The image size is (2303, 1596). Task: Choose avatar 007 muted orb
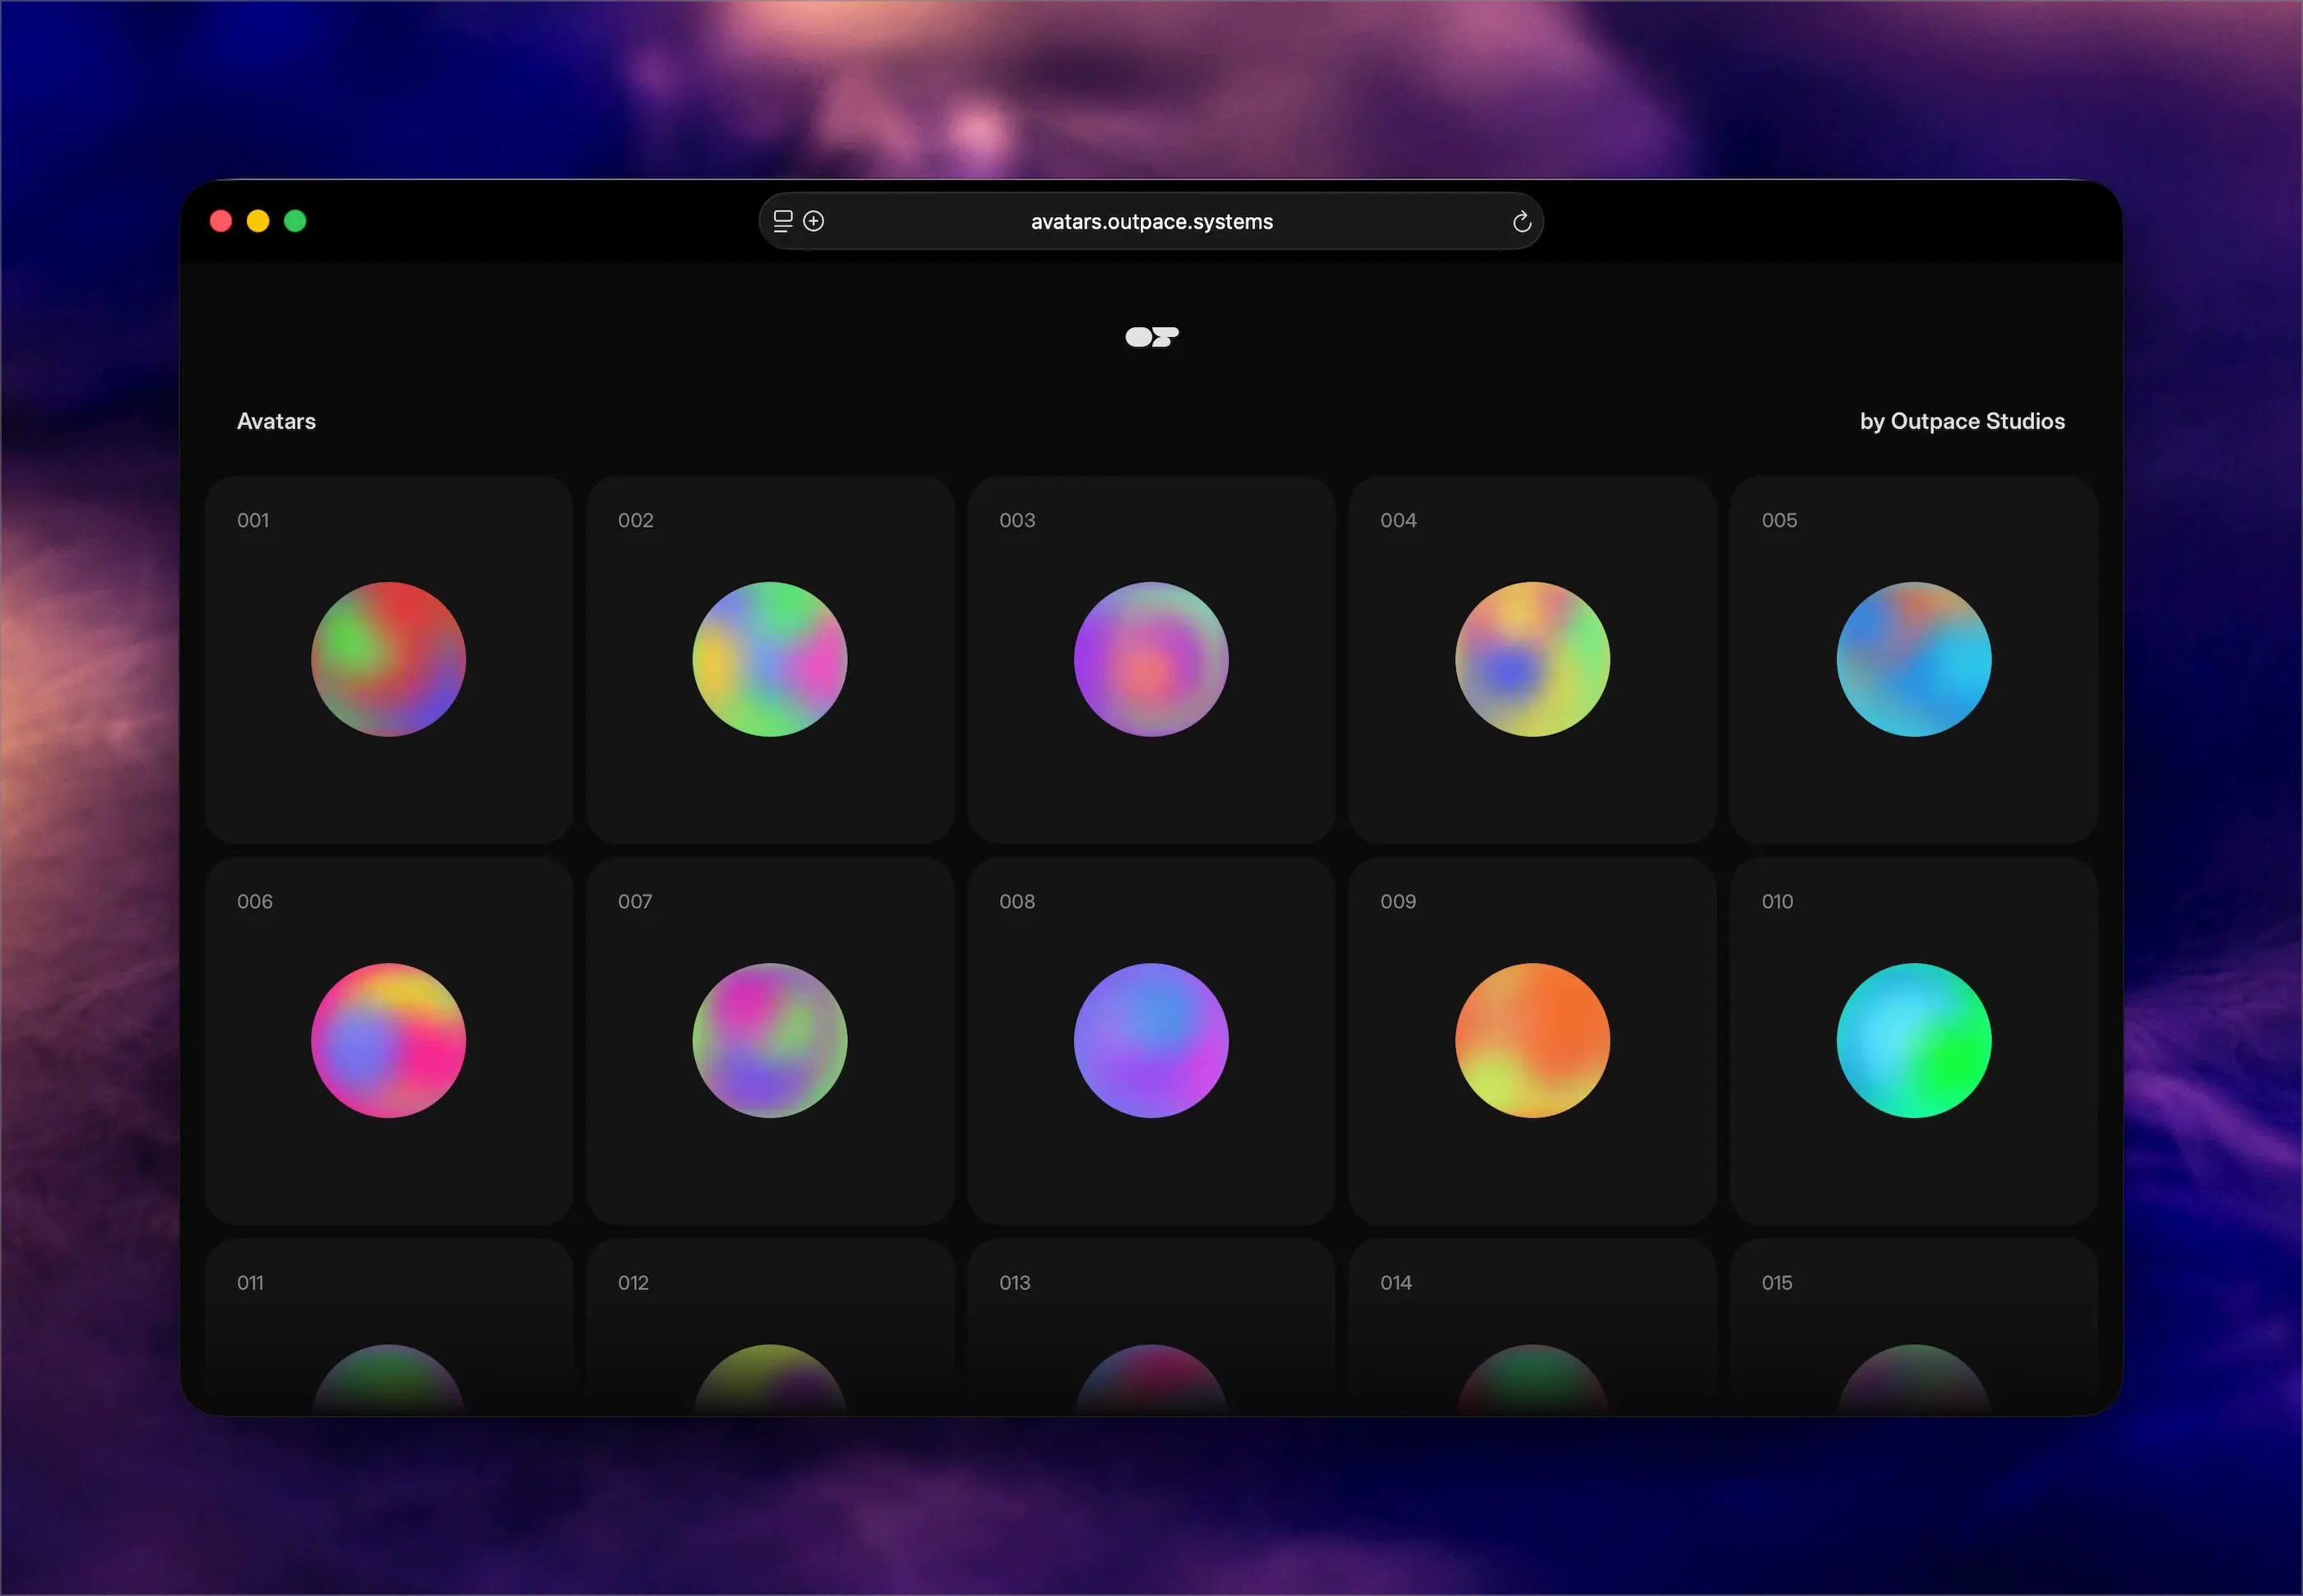[x=769, y=1040]
